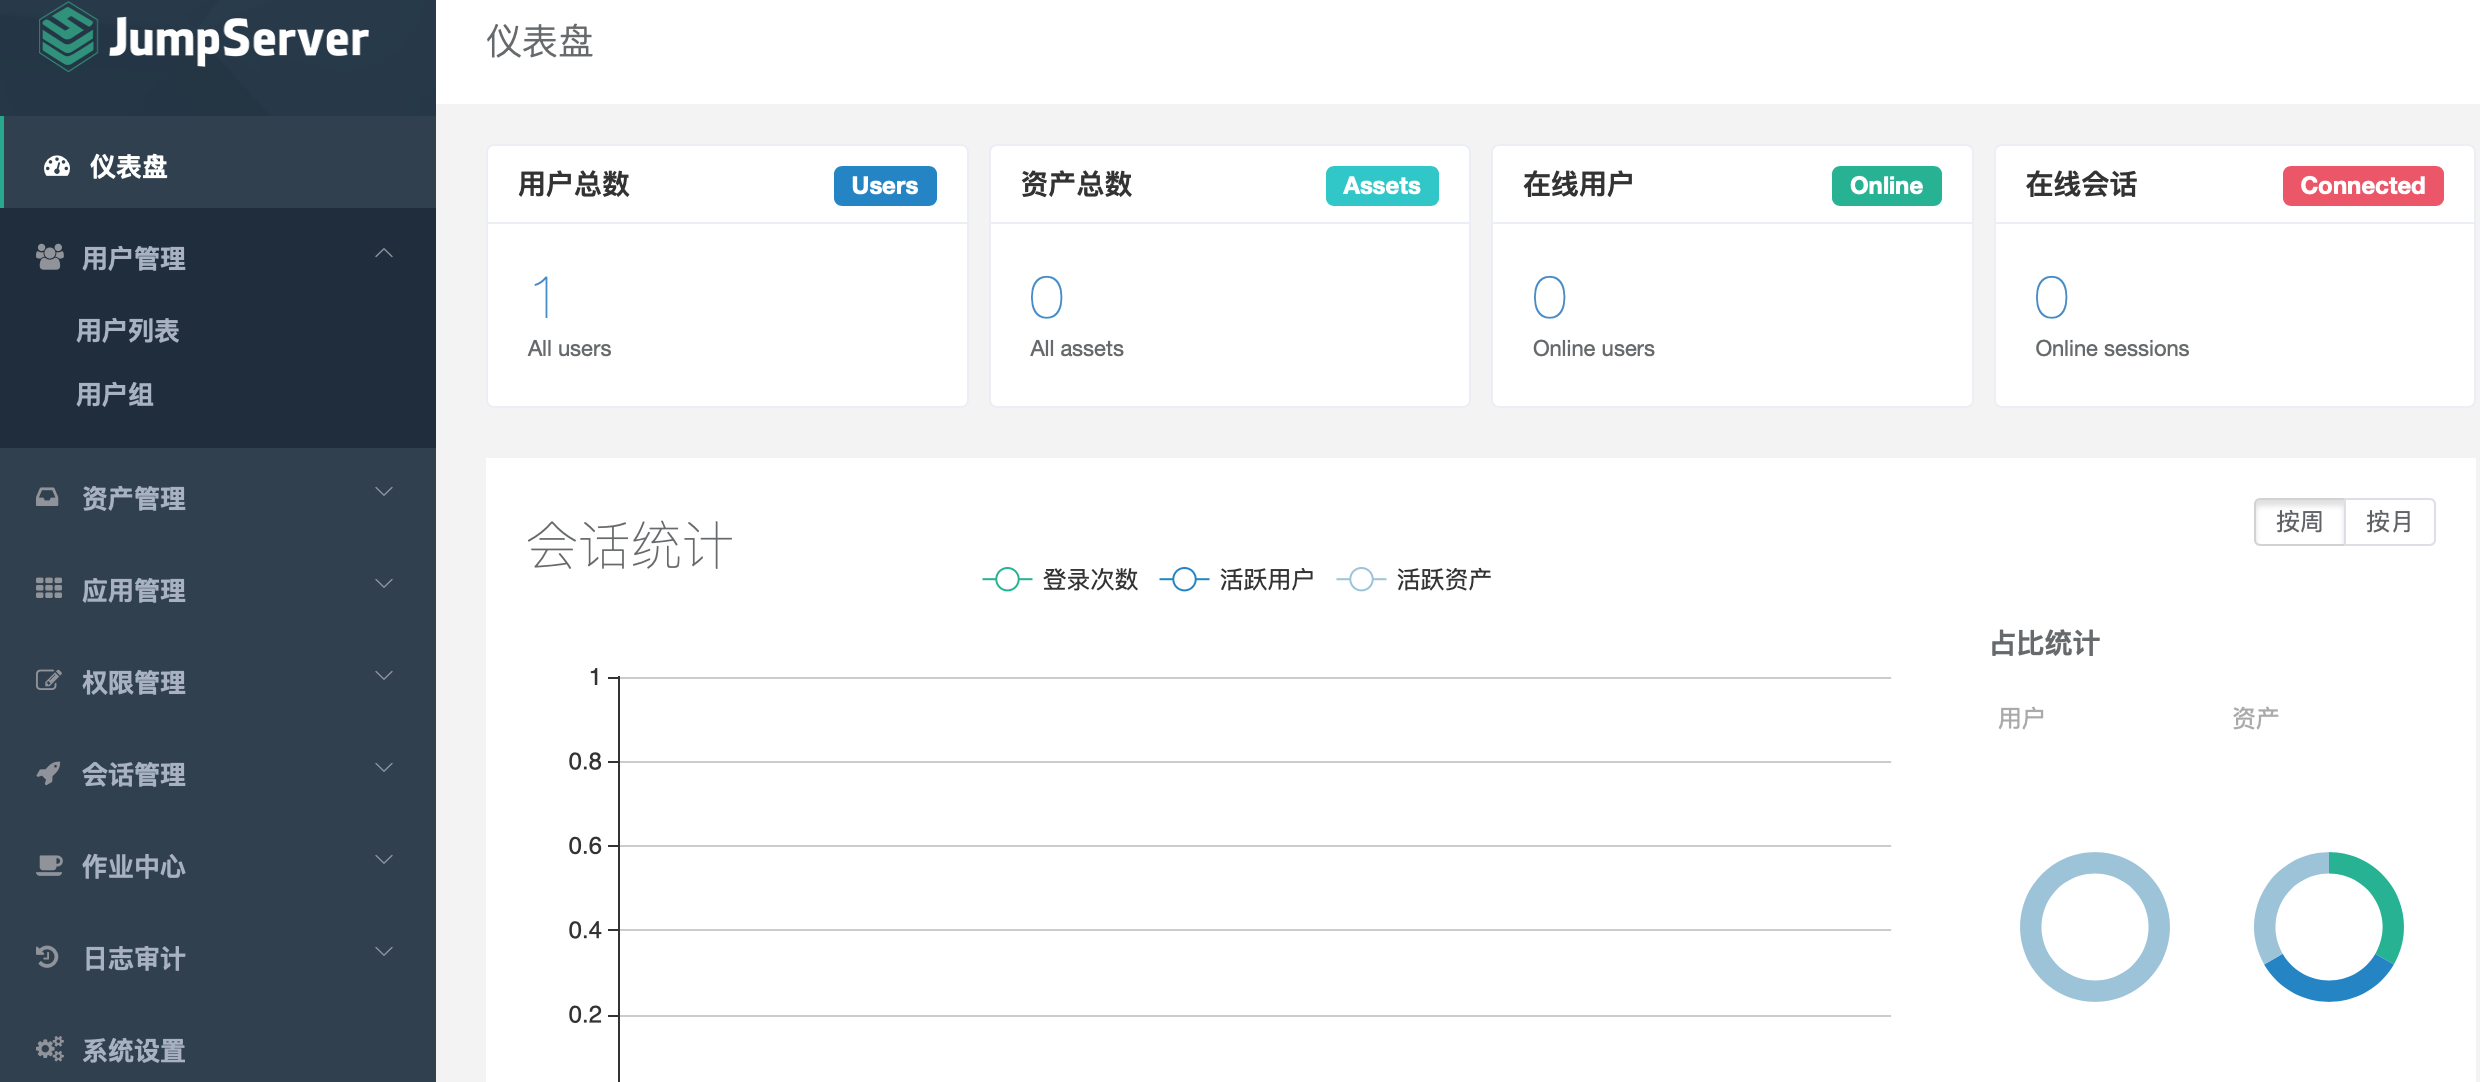
Task: Click the coffee cup icon beside 作业中心
Action: (49, 865)
